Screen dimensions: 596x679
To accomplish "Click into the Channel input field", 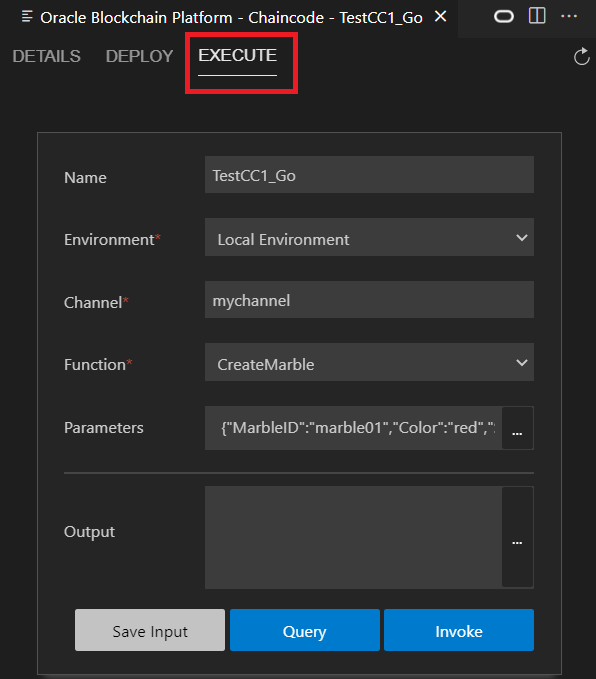I will [369, 300].
